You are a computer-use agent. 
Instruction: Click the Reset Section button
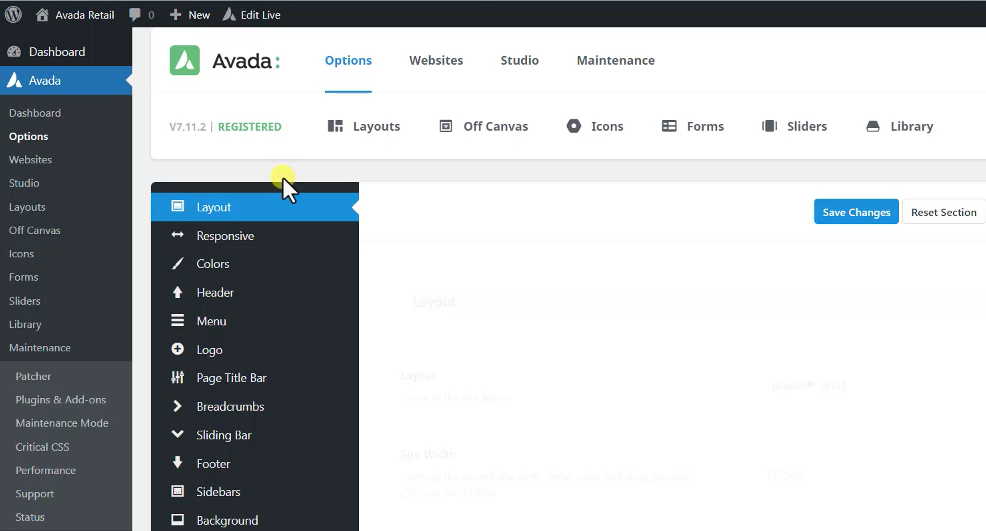pyautogui.click(x=943, y=212)
